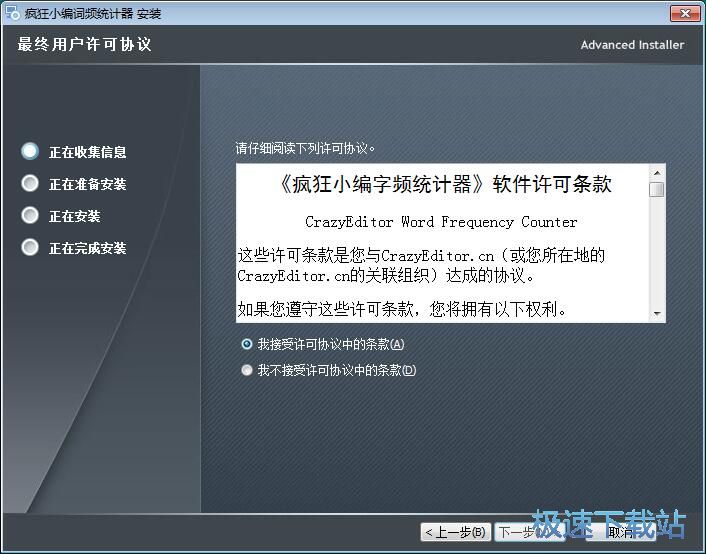Click the license scrollbar up arrow
Image resolution: width=706 pixels, height=554 pixels.
pos(657,173)
